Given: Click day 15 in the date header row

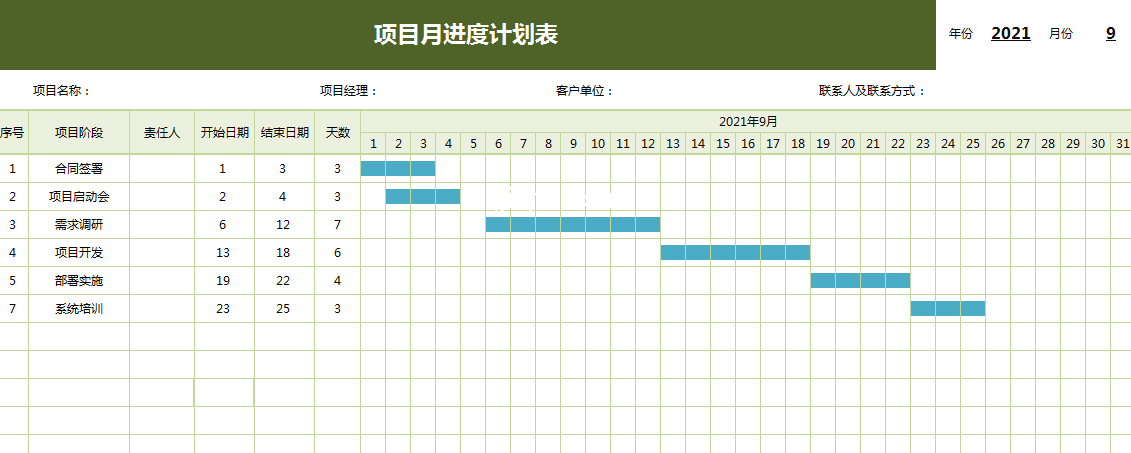Looking at the screenshot, I should tap(723, 144).
